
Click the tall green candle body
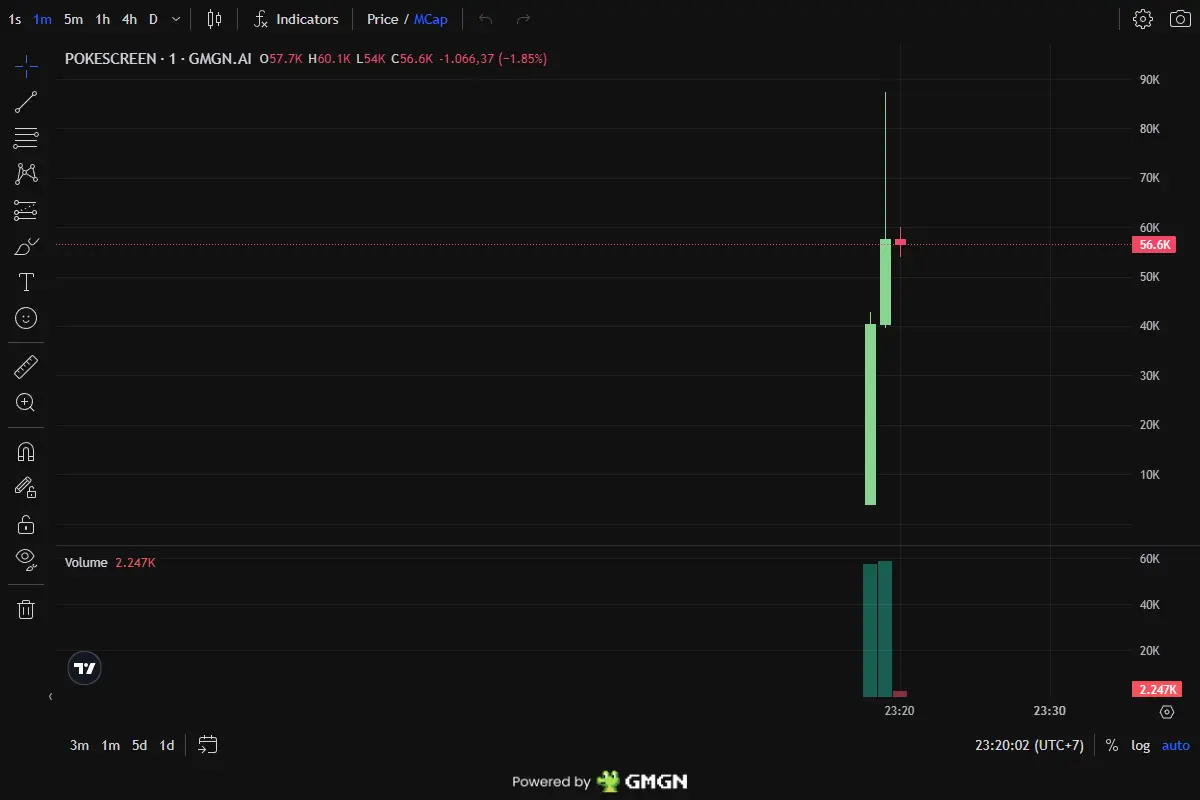coord(870,415)
